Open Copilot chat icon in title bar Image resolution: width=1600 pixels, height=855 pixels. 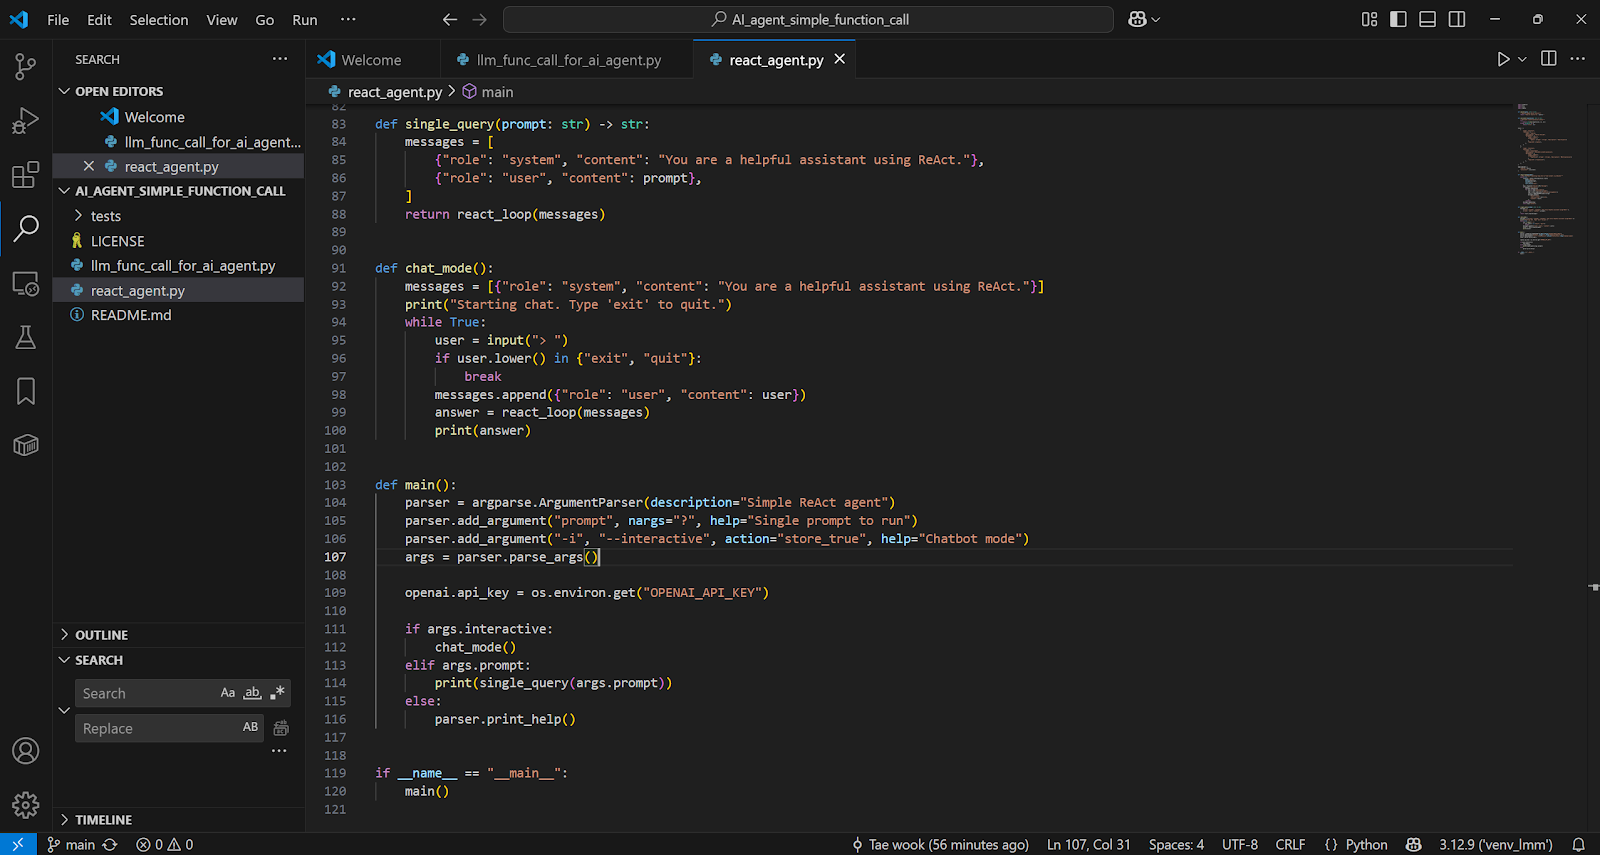click(x=1137, y=19)
